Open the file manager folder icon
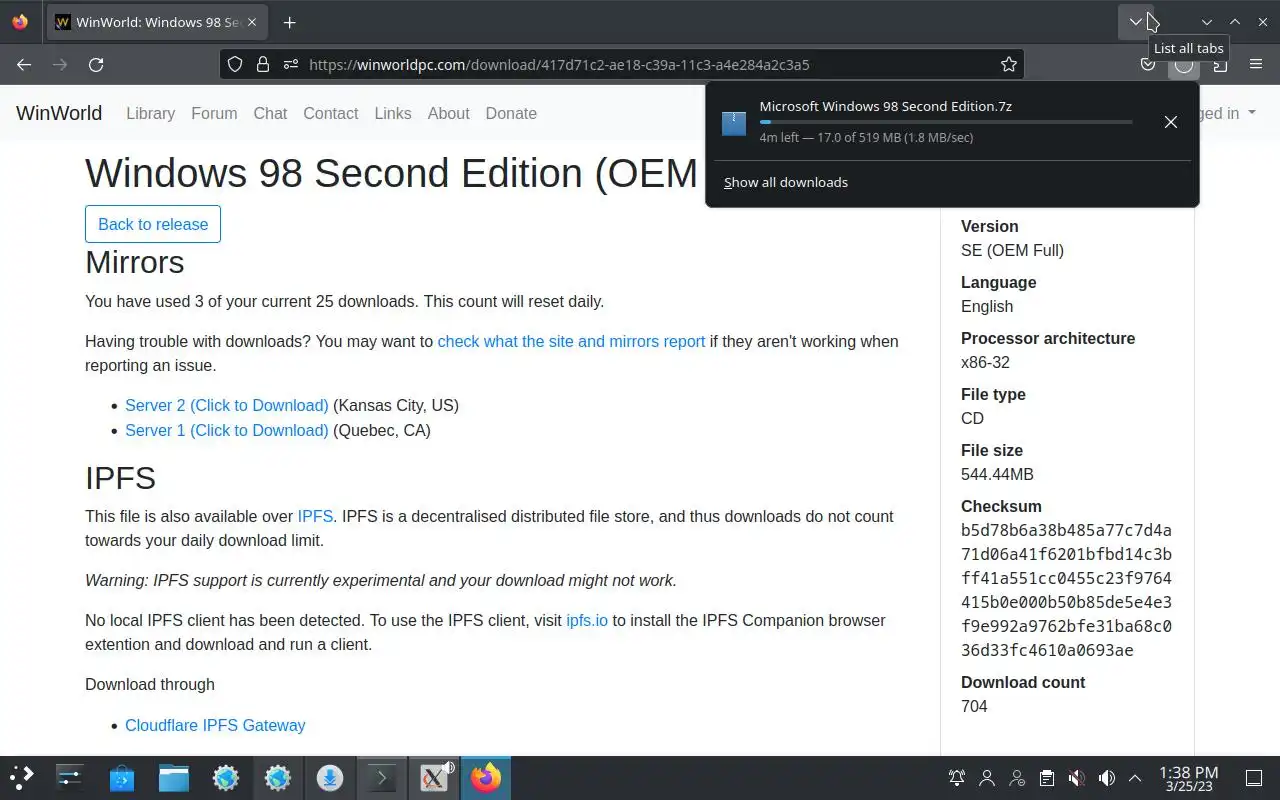Screen dimensions: 1280x800 tap(174, 777)
